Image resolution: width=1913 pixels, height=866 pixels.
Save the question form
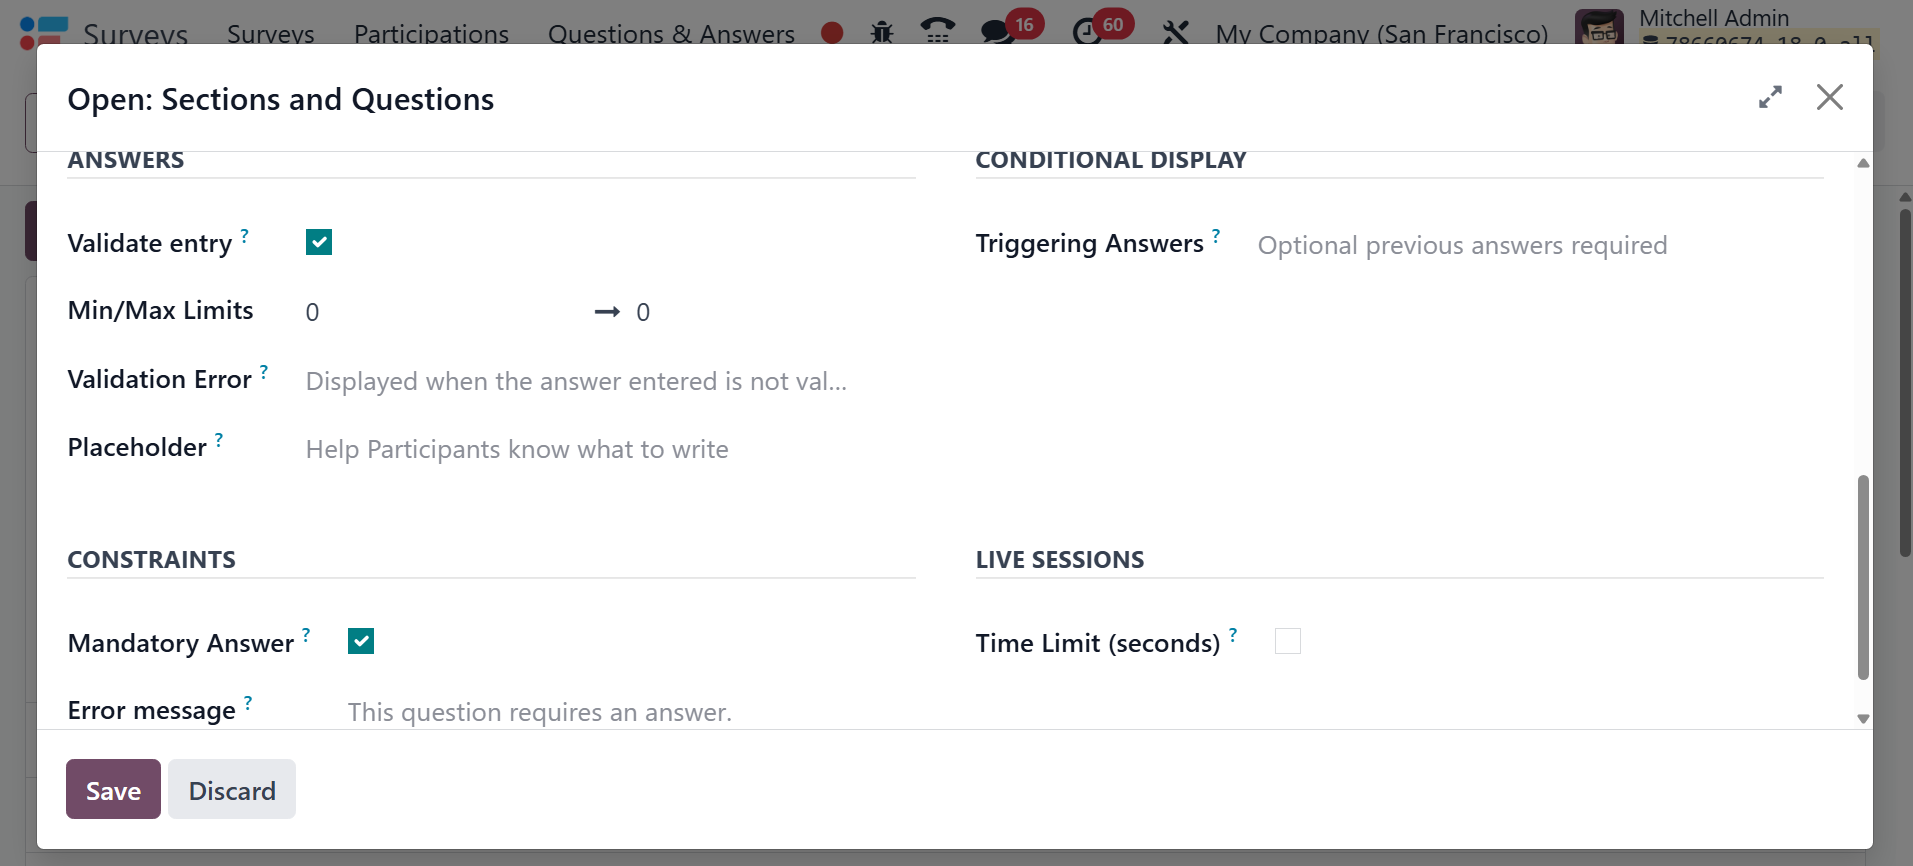[x=113, y=789]
